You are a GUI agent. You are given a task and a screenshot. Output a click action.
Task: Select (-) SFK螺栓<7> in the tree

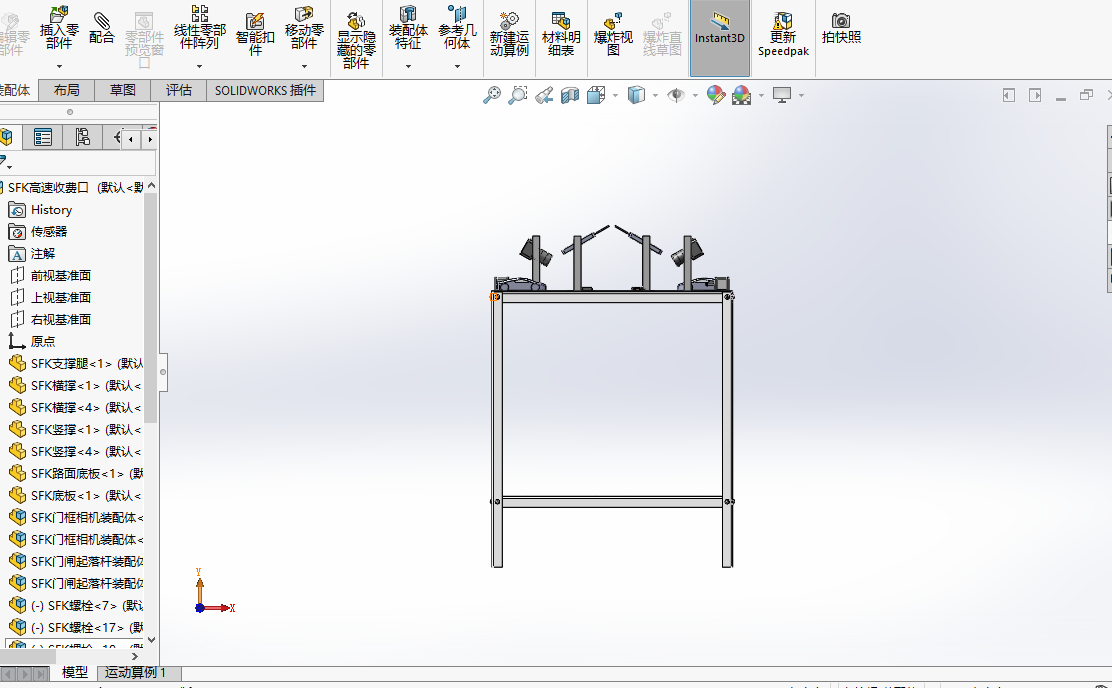coord(75,606)
